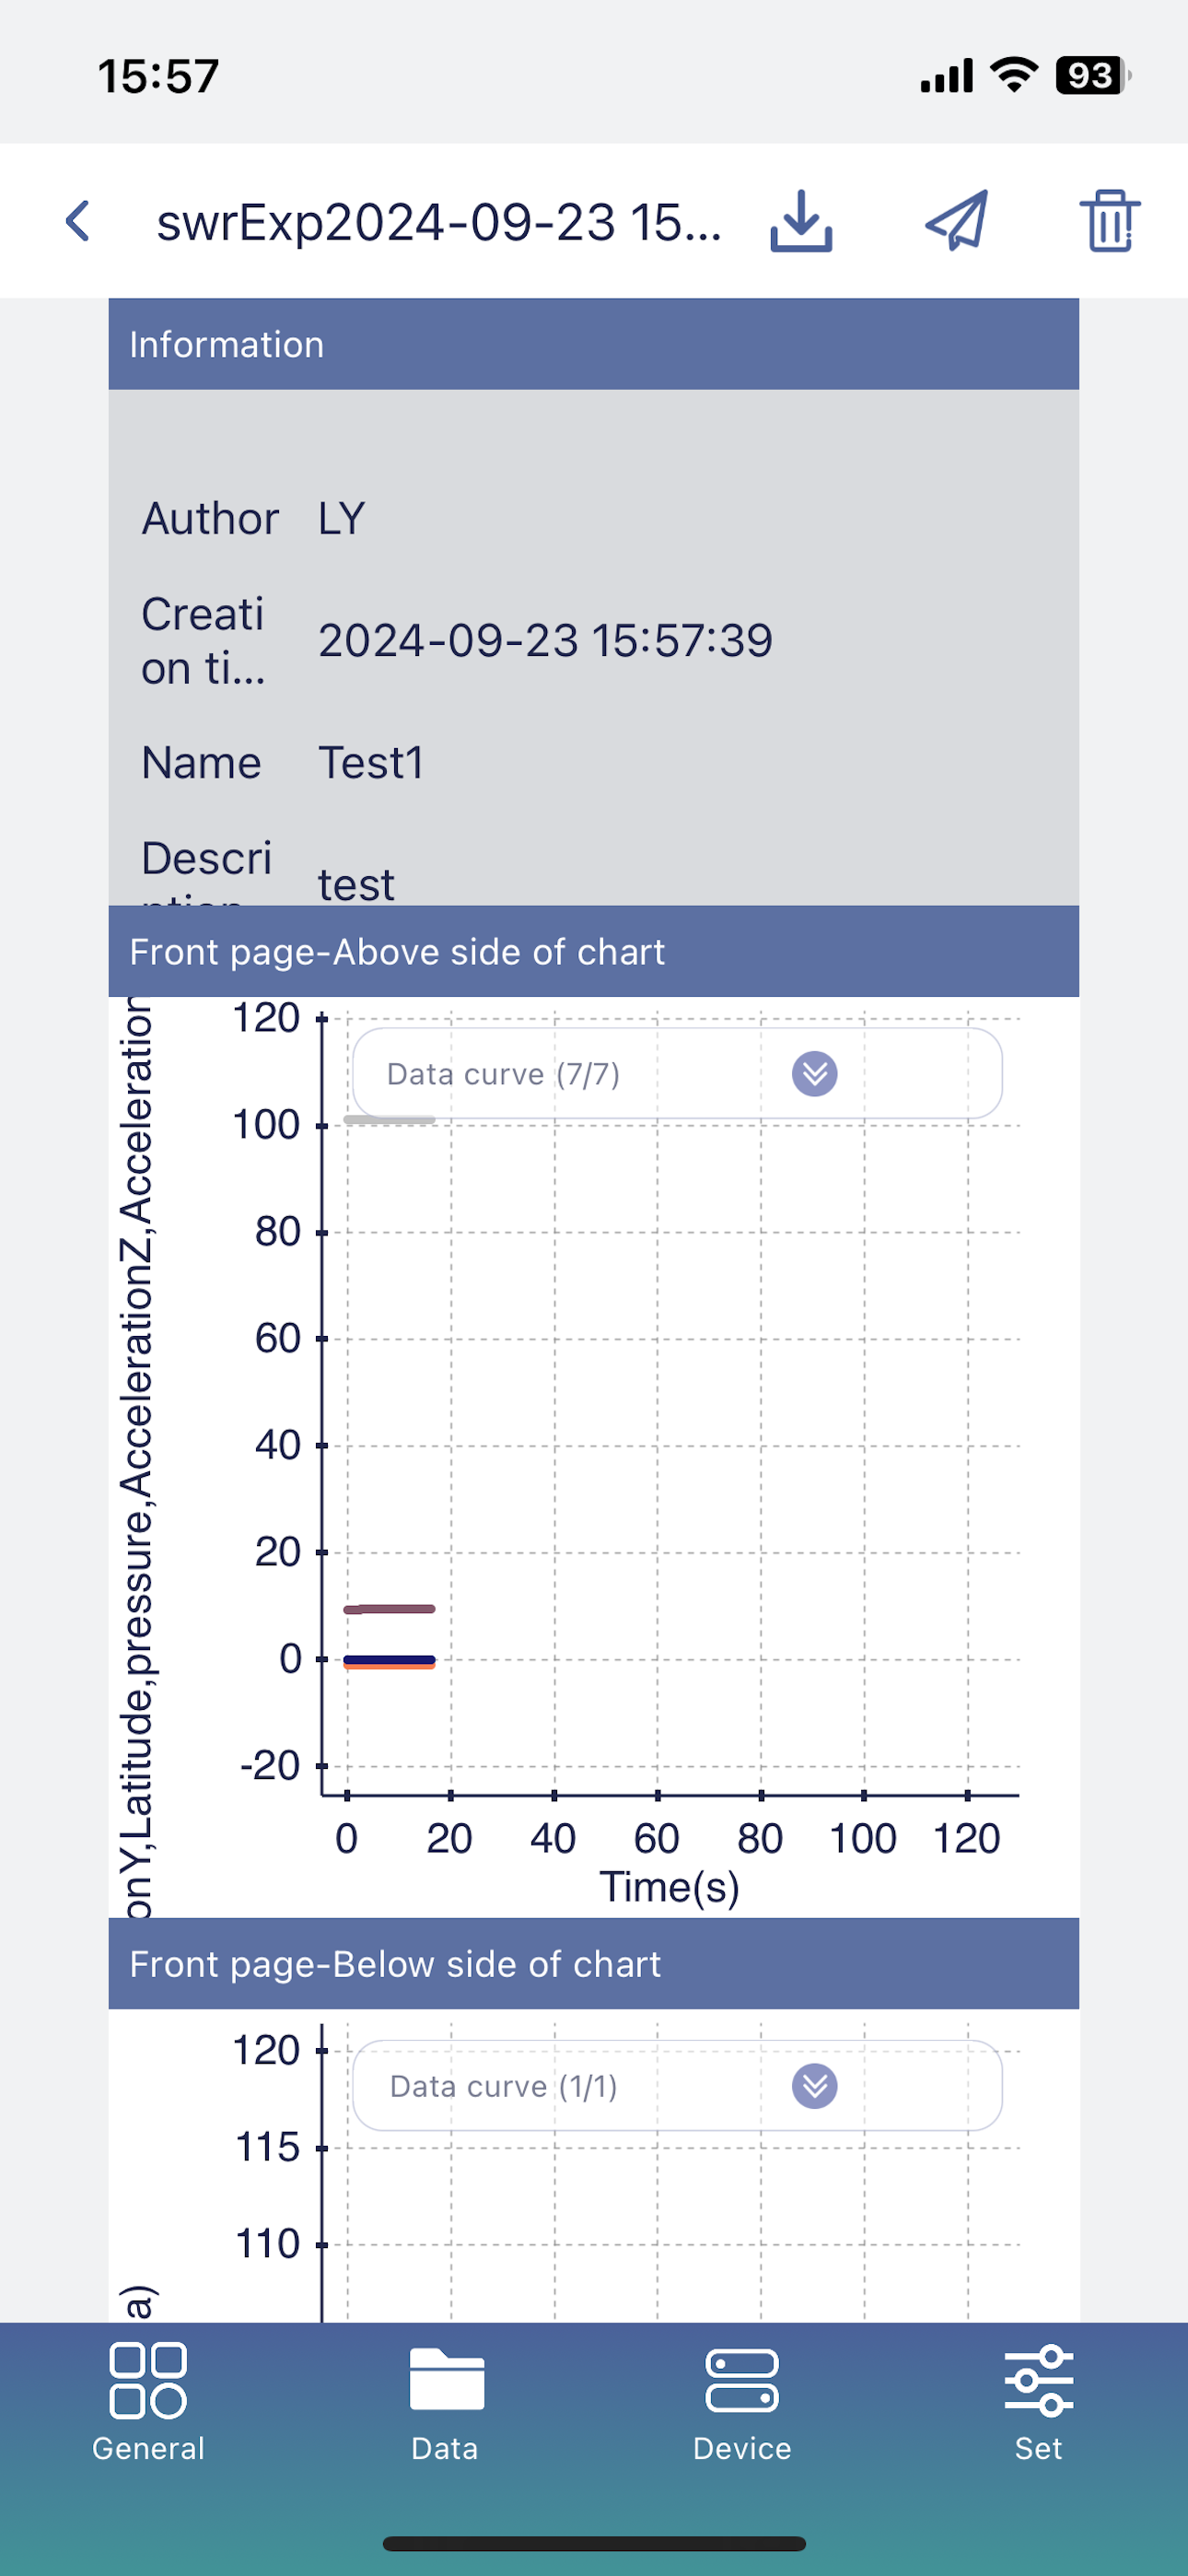Open the Data folder icon
The height and width of the screenshot is (2576, 1188).
click(446, 2379)
